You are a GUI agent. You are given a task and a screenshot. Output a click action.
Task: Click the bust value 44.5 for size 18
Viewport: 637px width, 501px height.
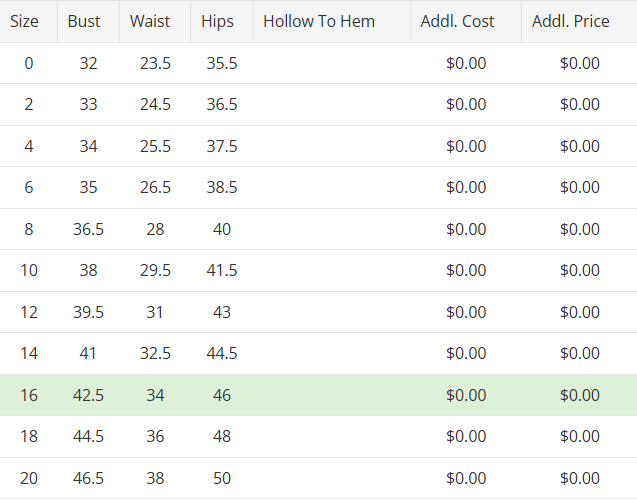pyautogui.click(x=89, y=436)
